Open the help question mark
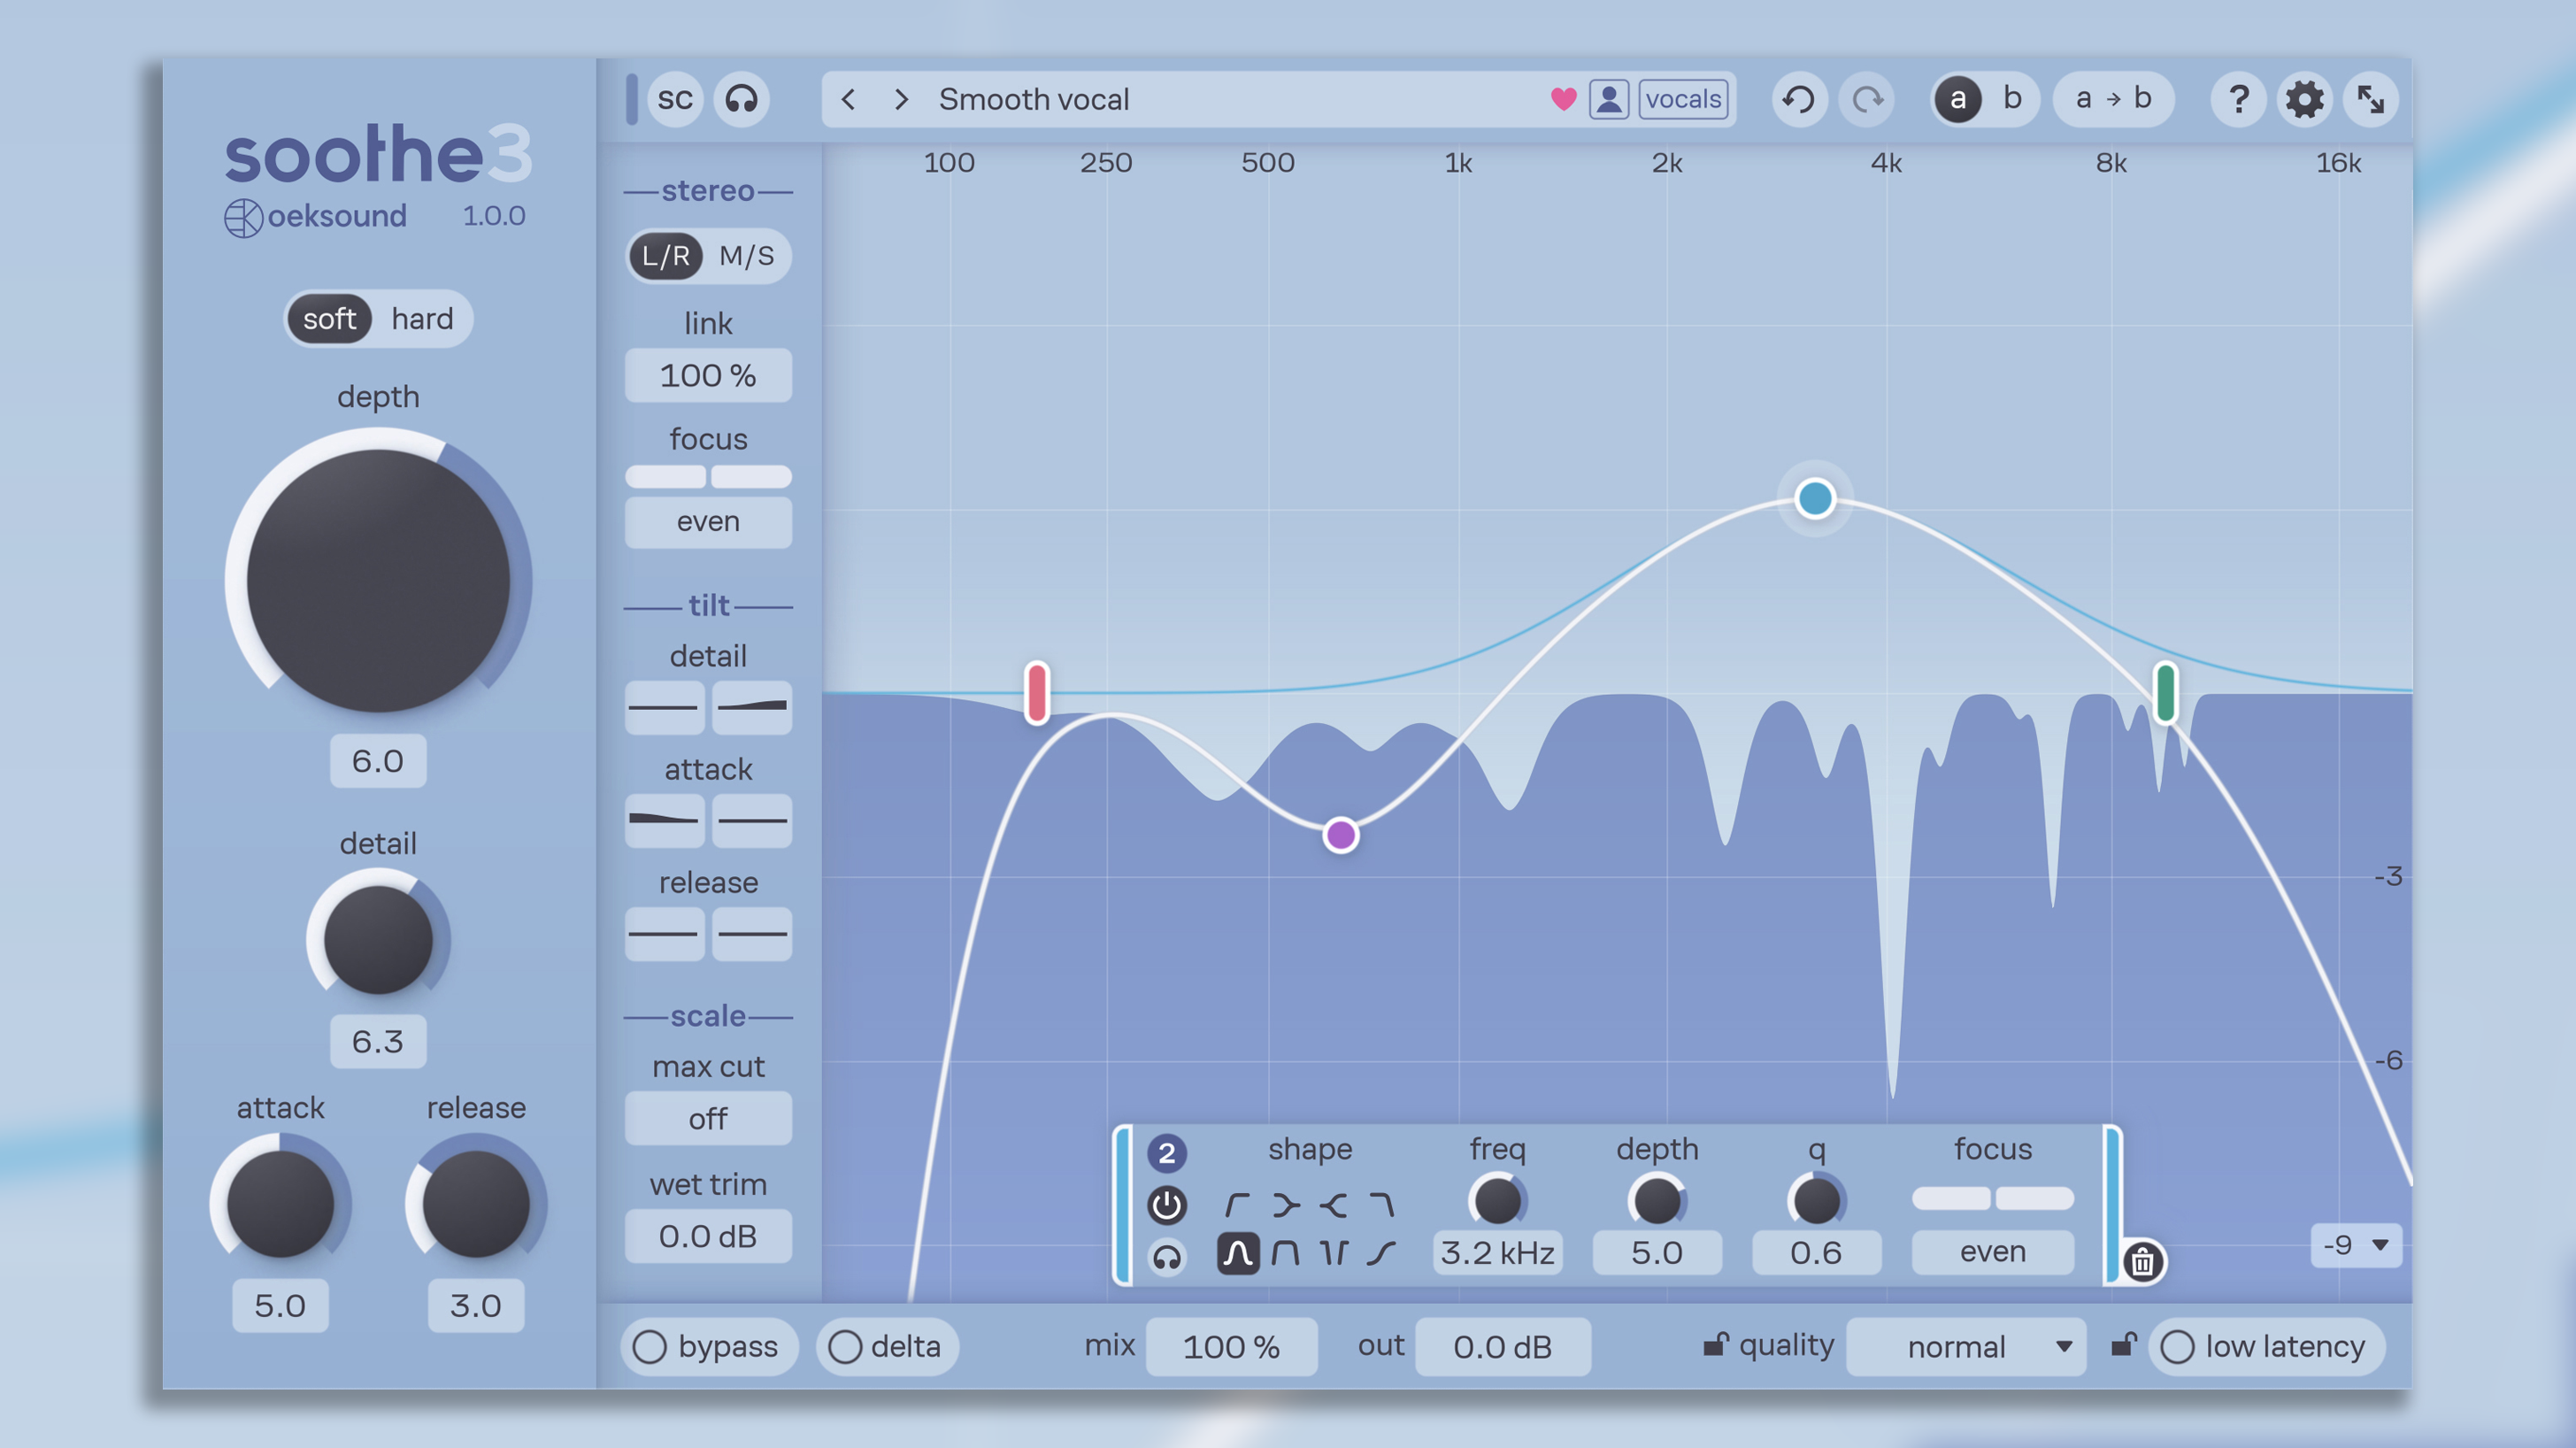The height and width of the screenshot is (1448, 2576). point(2239,99)
